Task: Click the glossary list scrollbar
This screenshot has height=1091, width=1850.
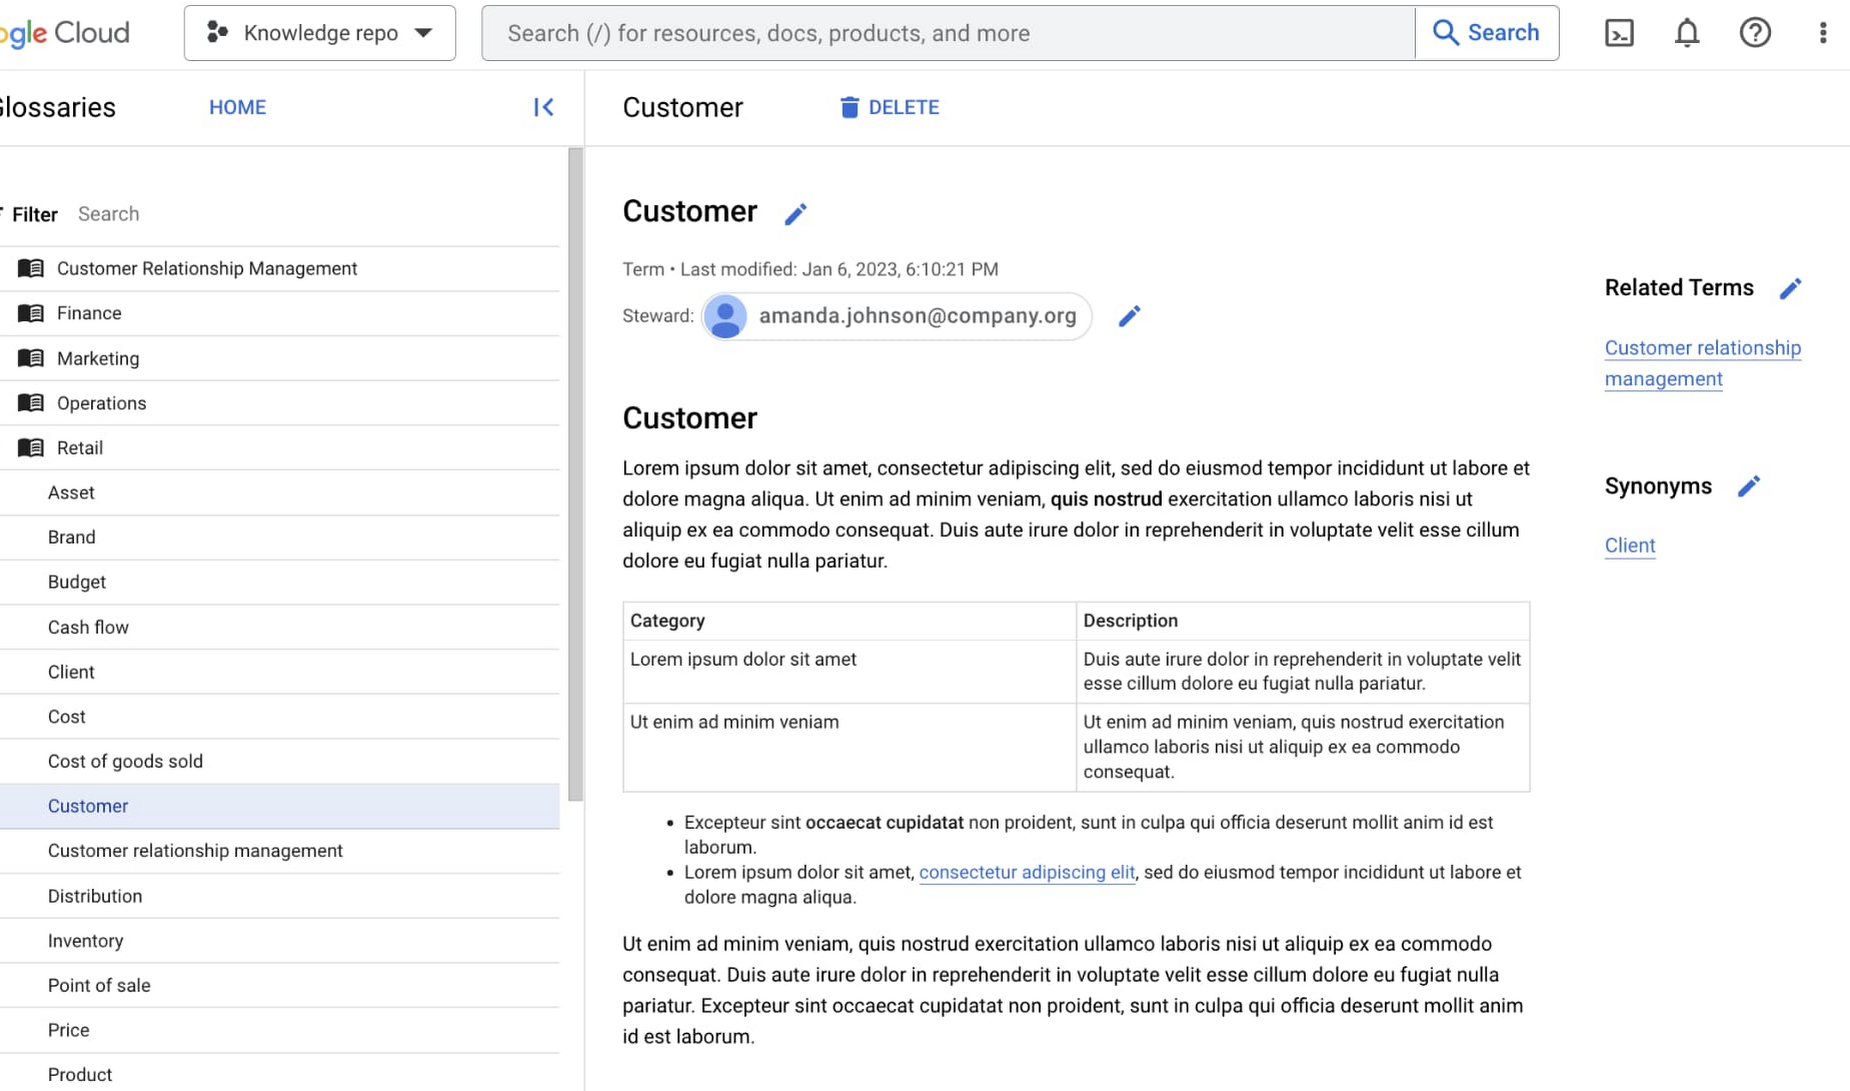Action: click(x=575, y=475)
